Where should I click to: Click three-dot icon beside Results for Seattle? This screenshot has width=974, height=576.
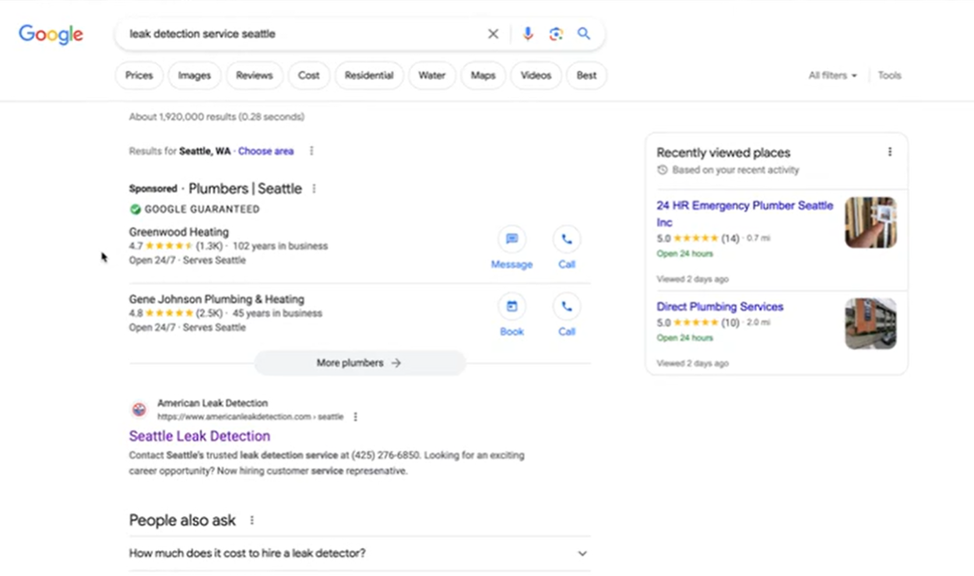(x=313, y=151)
